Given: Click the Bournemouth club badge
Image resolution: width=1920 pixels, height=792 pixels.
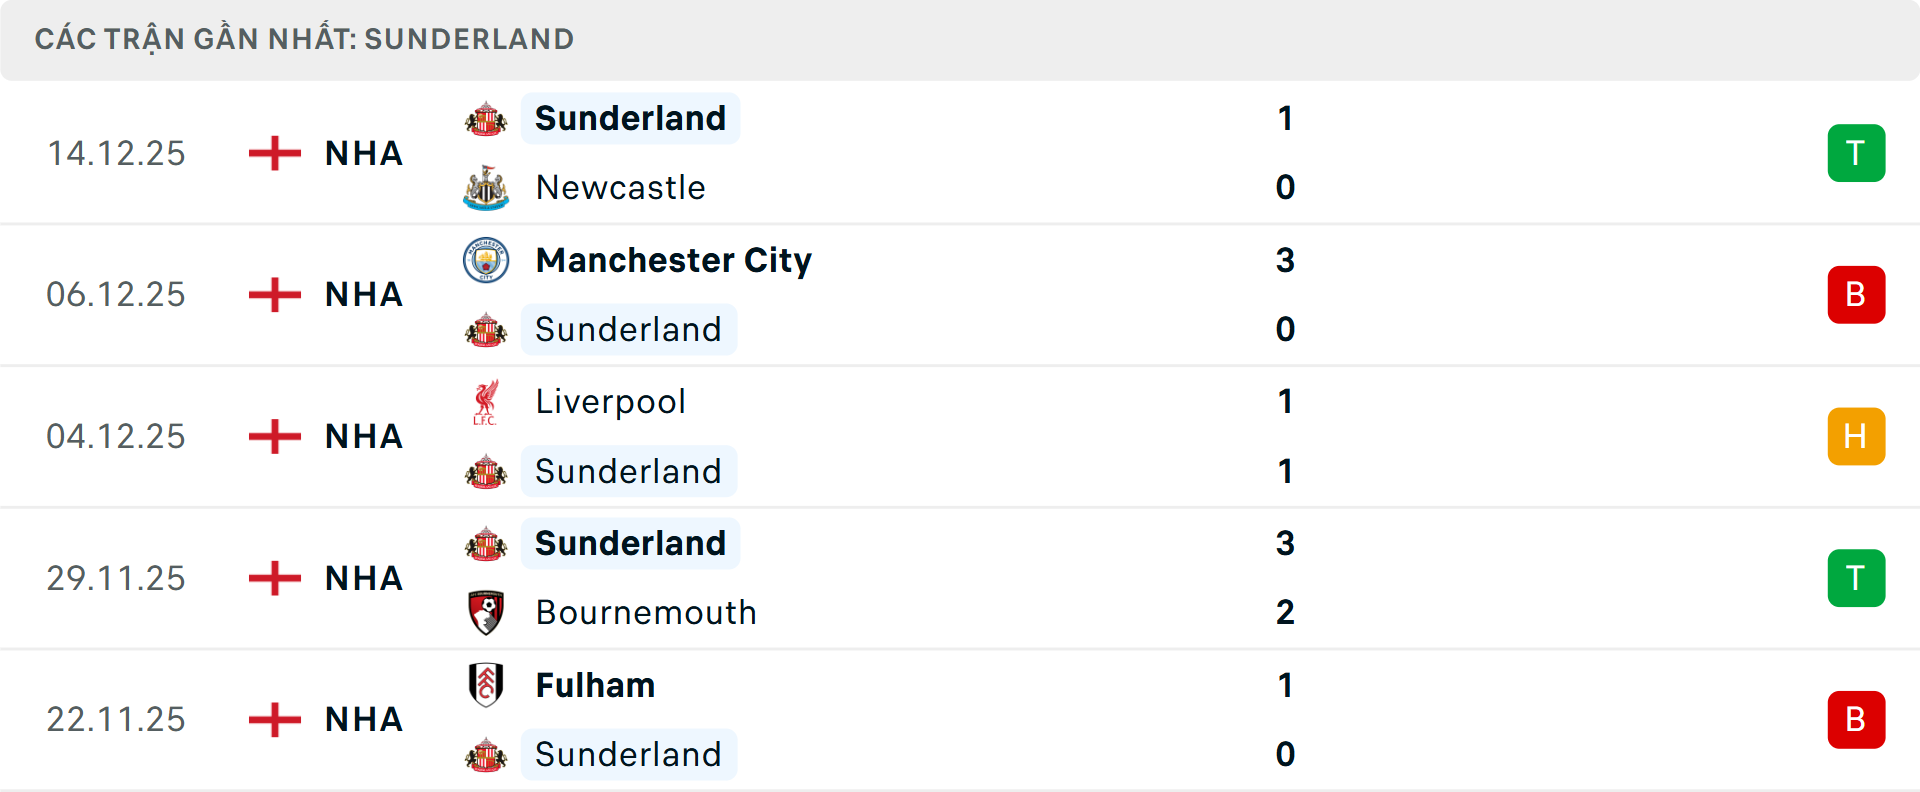Looking at the screenshot, I should point(486,612).
